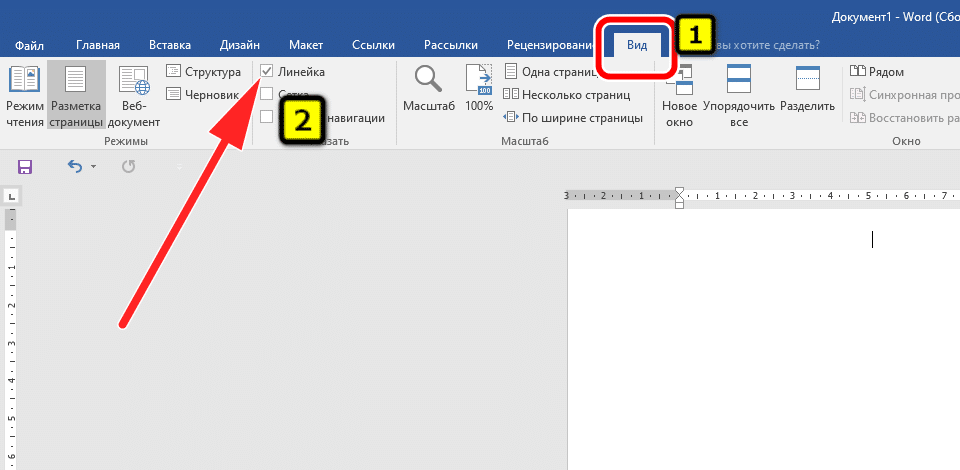The image size is (960, 470).
Task: Arrange All windows (Упорядочить все)
Action: click(x=739, y=95)
